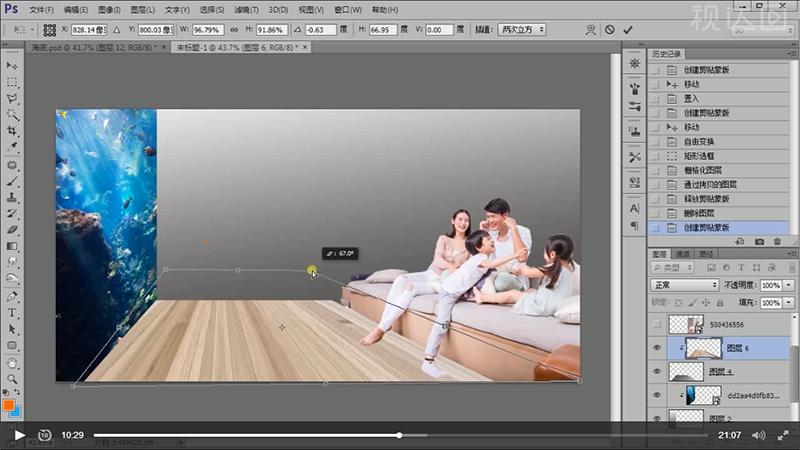Click the orange foreground color swatch

pos(9,405)
